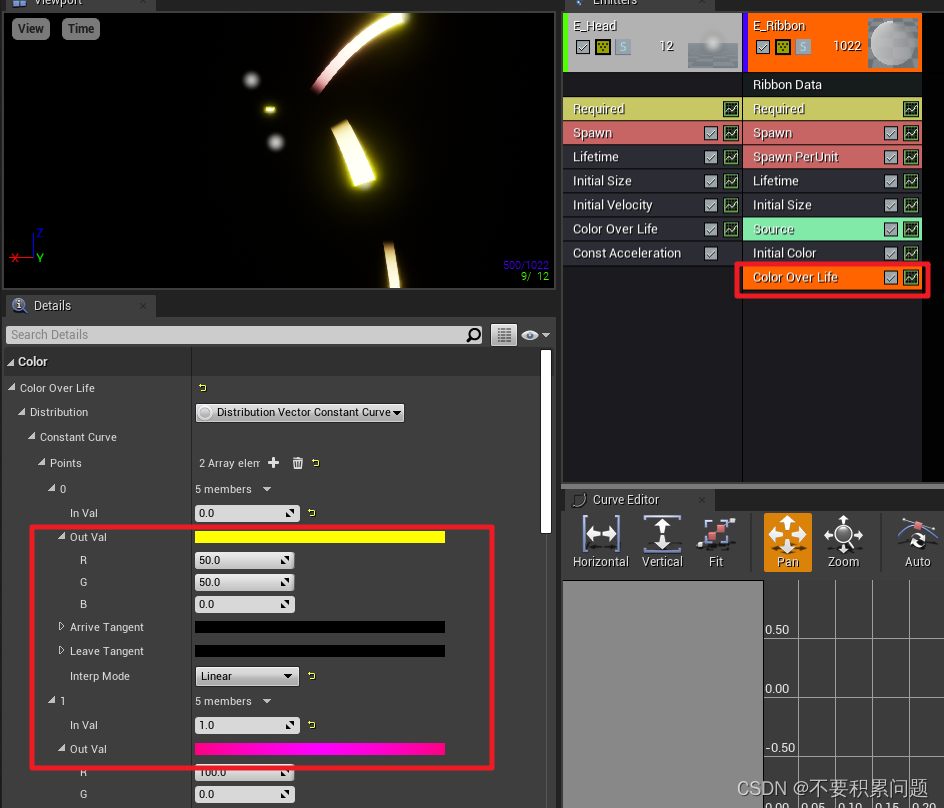Screen dimensions: 944x808
Task: Collapse point 0 Out Val
Action: coord(61,536)
